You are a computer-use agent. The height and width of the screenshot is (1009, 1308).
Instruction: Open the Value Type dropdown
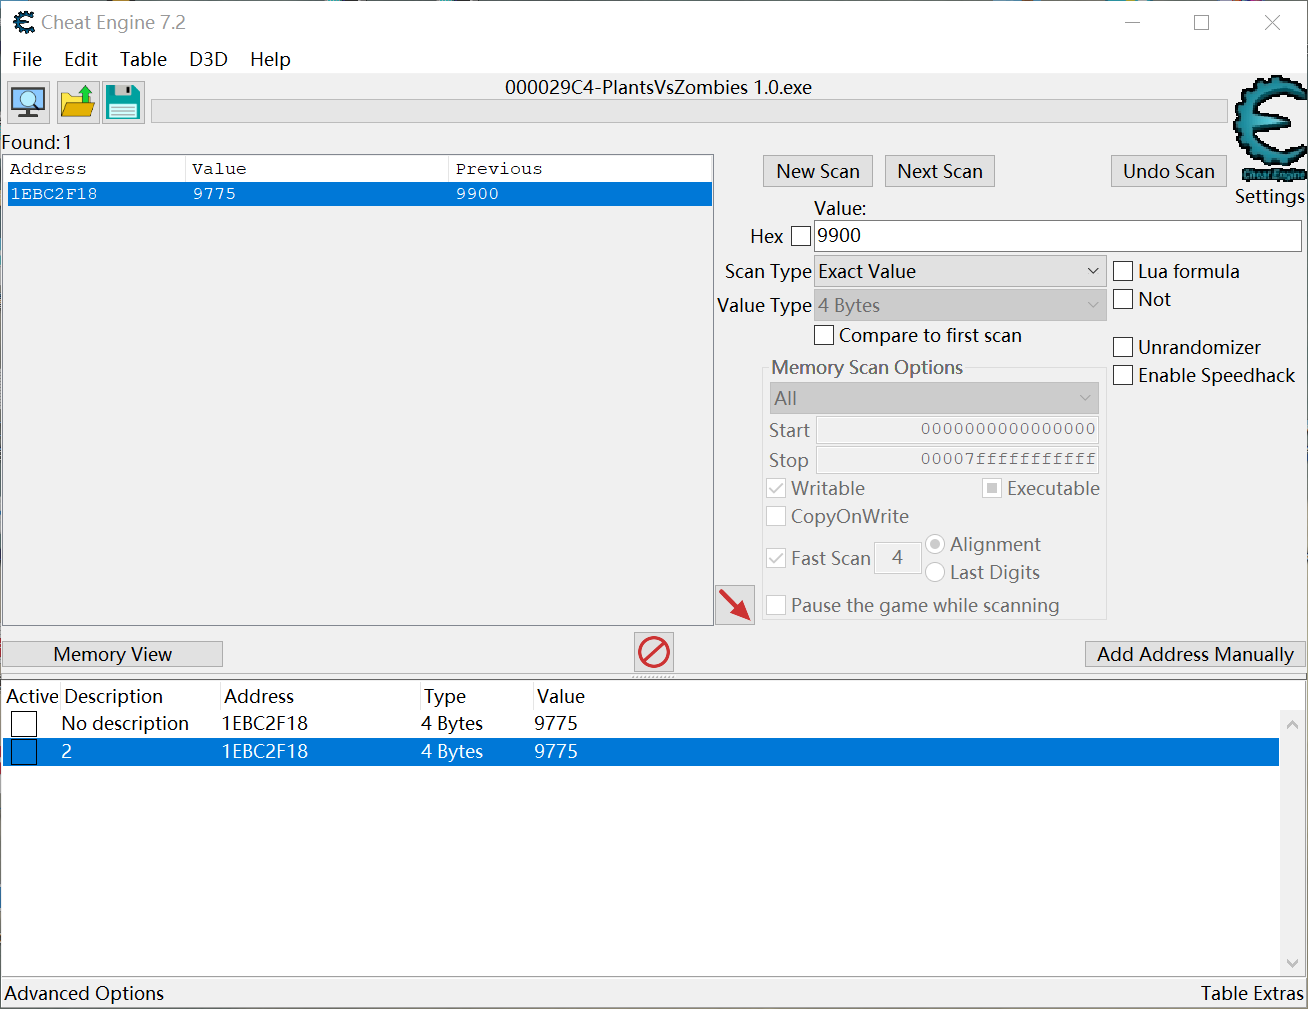[960, 305]
